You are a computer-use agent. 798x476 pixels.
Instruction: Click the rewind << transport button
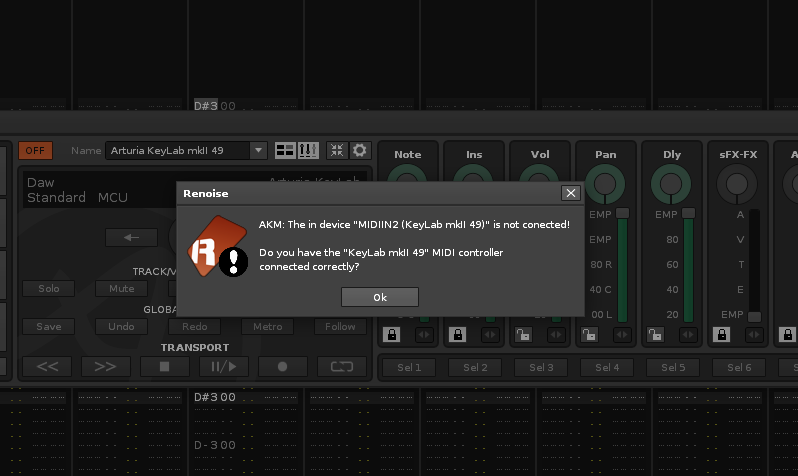[47, 367]
